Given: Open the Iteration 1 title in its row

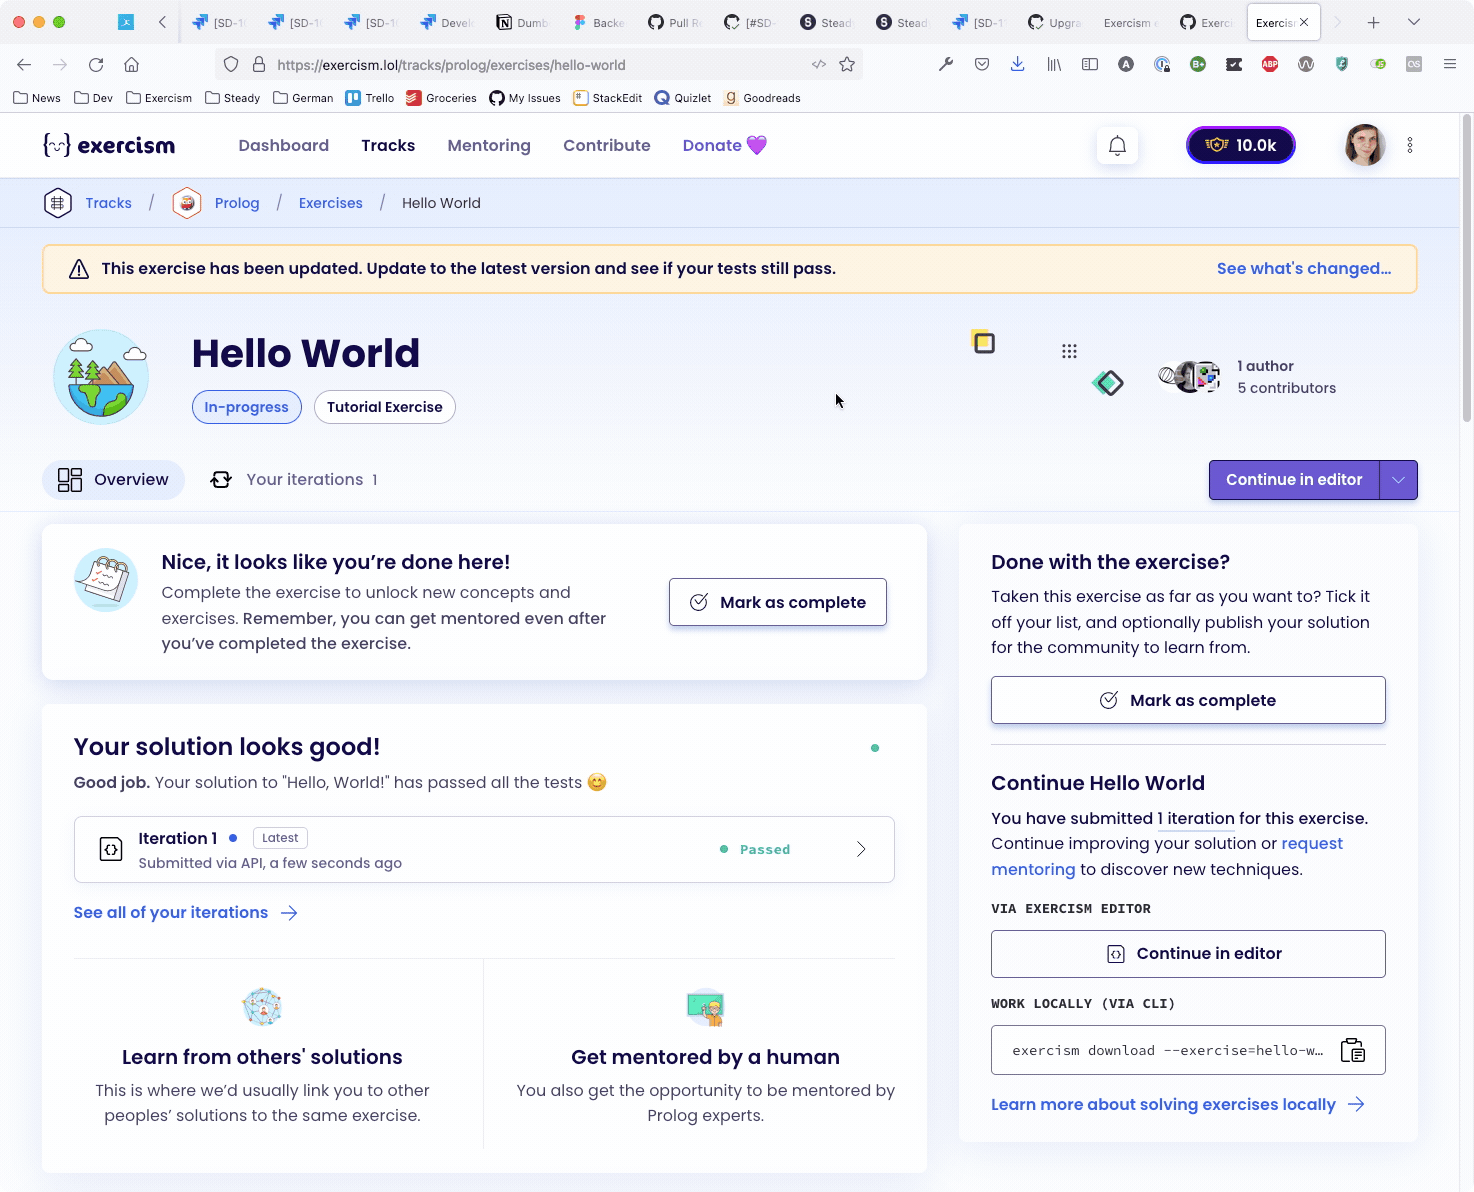Looking at the screenshot, I should point(177,838).
